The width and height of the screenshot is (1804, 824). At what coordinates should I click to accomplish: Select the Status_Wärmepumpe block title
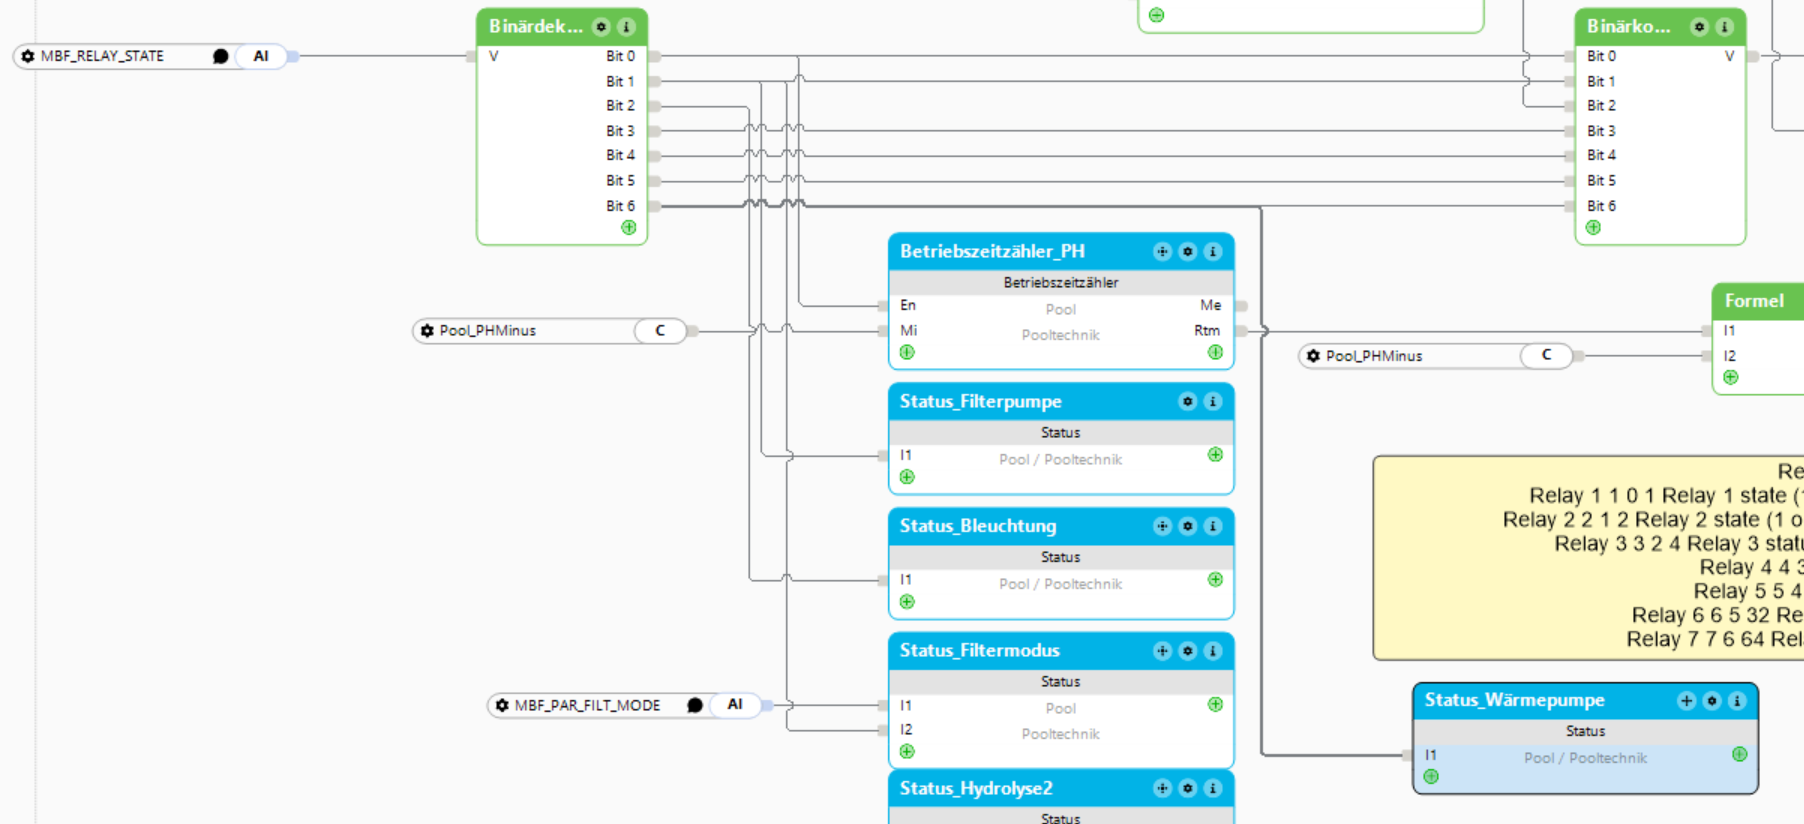(1514, 701)
